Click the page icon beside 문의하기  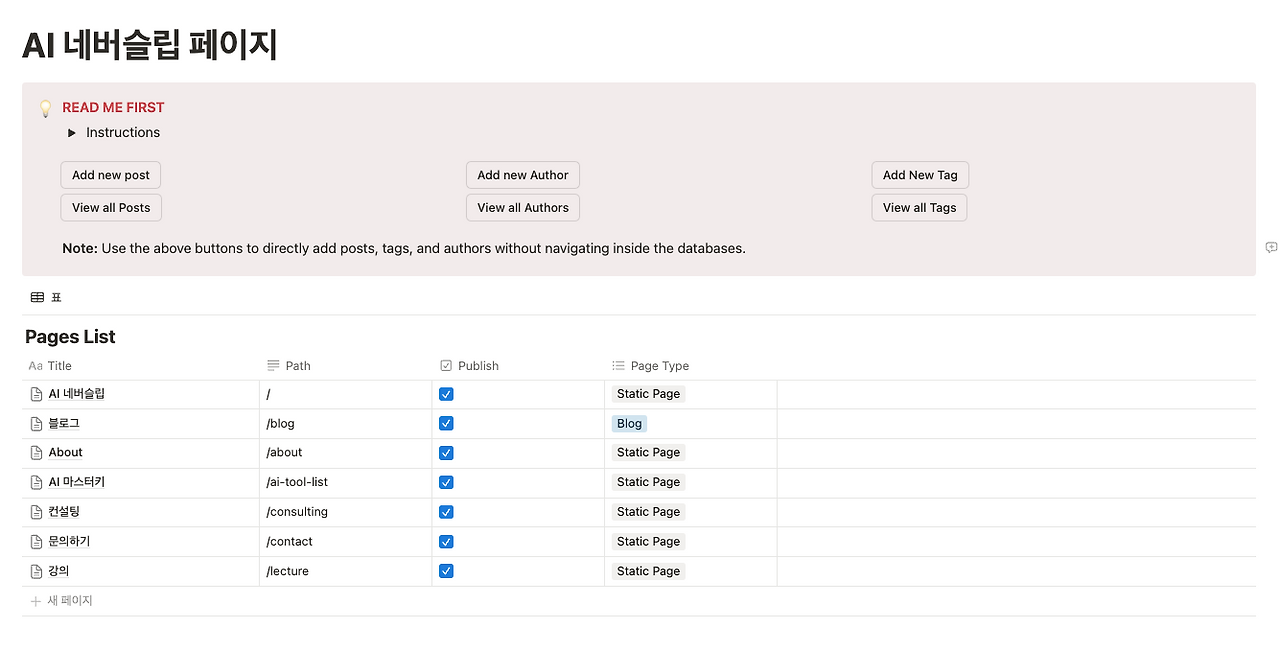(36, 542)
